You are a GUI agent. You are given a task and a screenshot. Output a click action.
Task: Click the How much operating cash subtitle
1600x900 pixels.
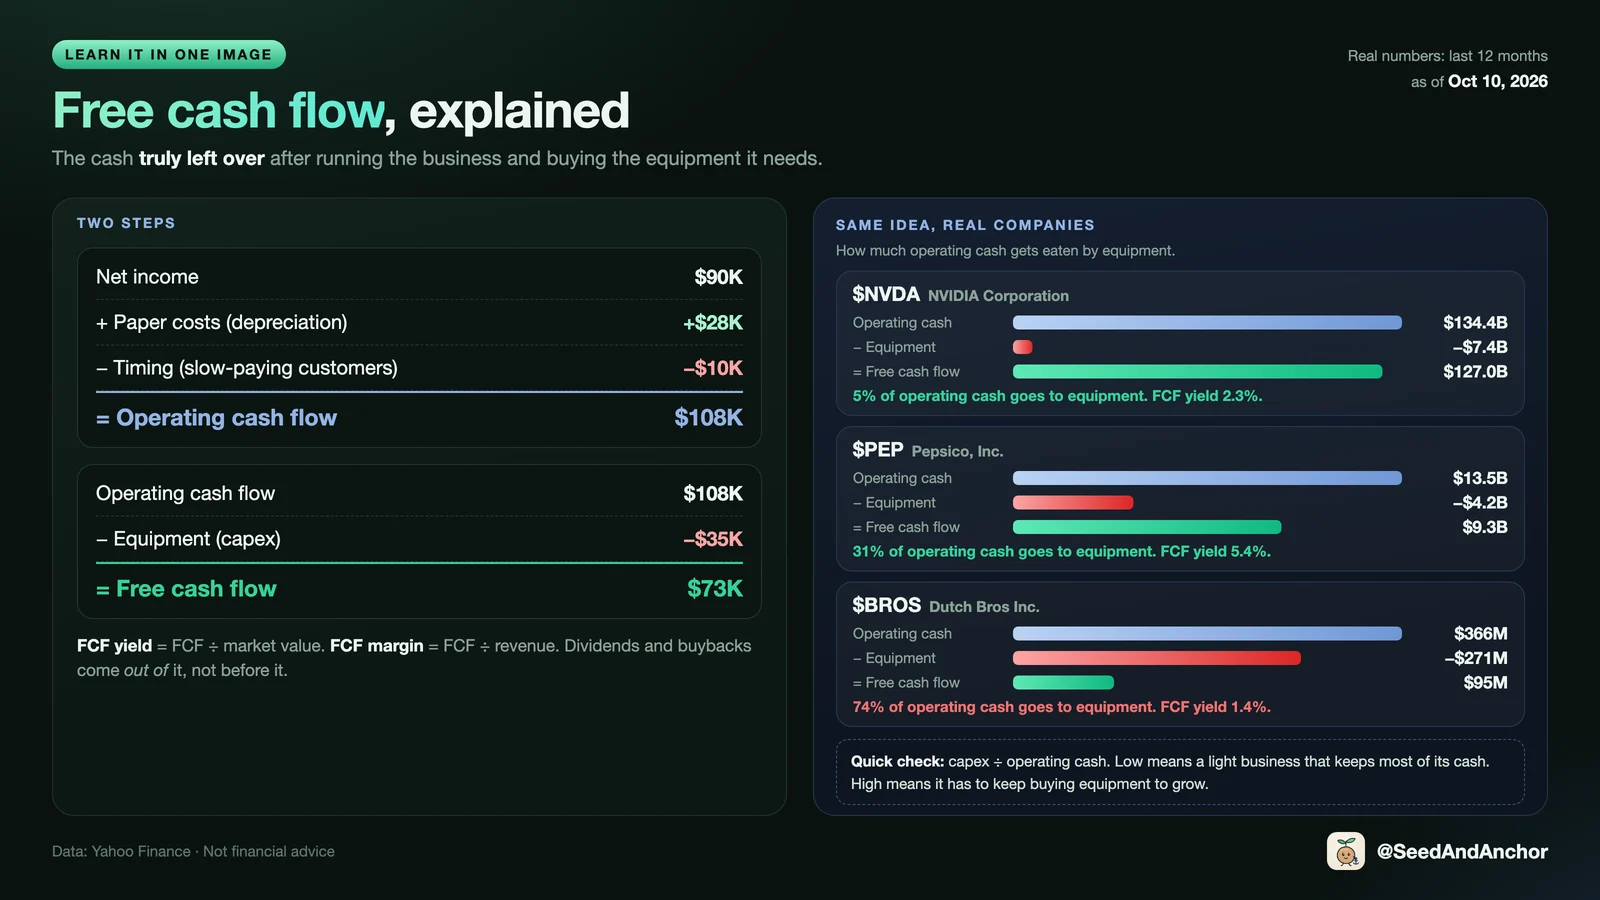coord(1005,251)
